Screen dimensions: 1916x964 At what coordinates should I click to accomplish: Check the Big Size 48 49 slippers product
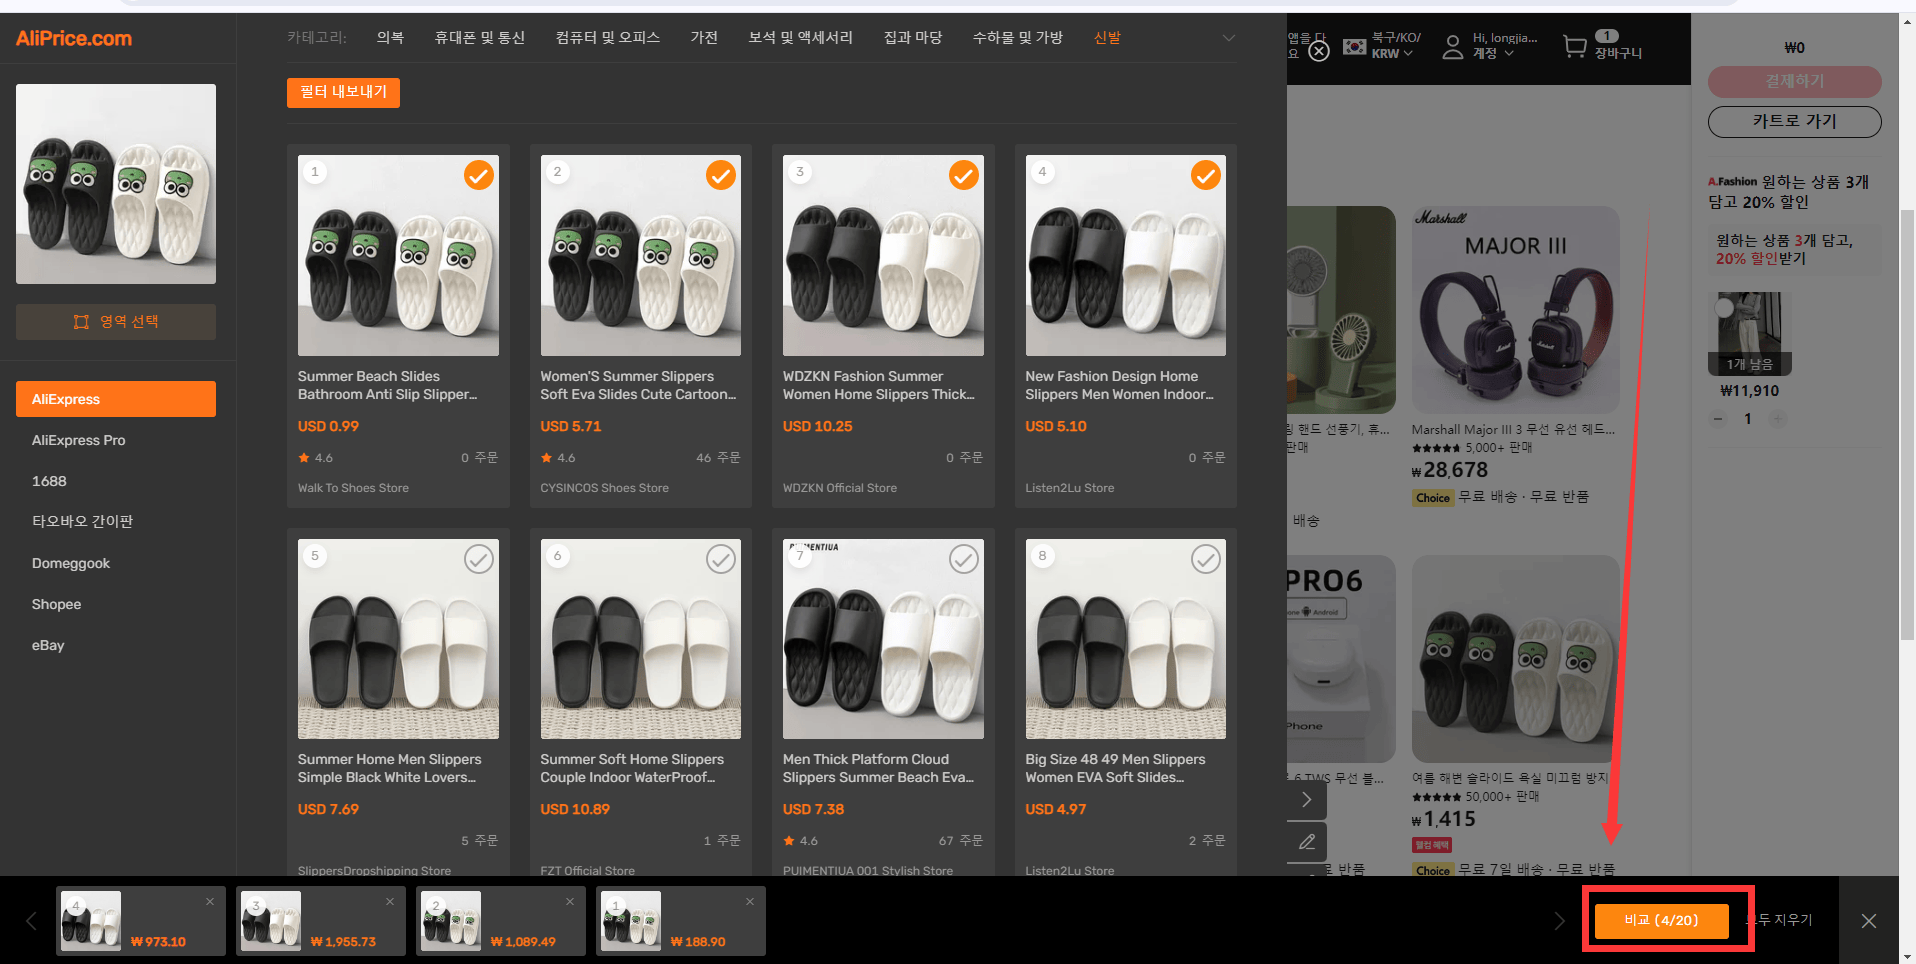tap(1206, 559)
